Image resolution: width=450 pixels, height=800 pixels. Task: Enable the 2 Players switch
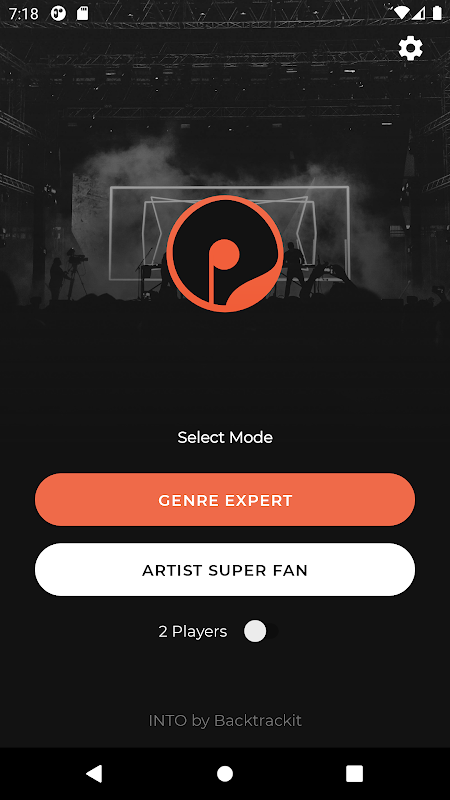point(260,632)
